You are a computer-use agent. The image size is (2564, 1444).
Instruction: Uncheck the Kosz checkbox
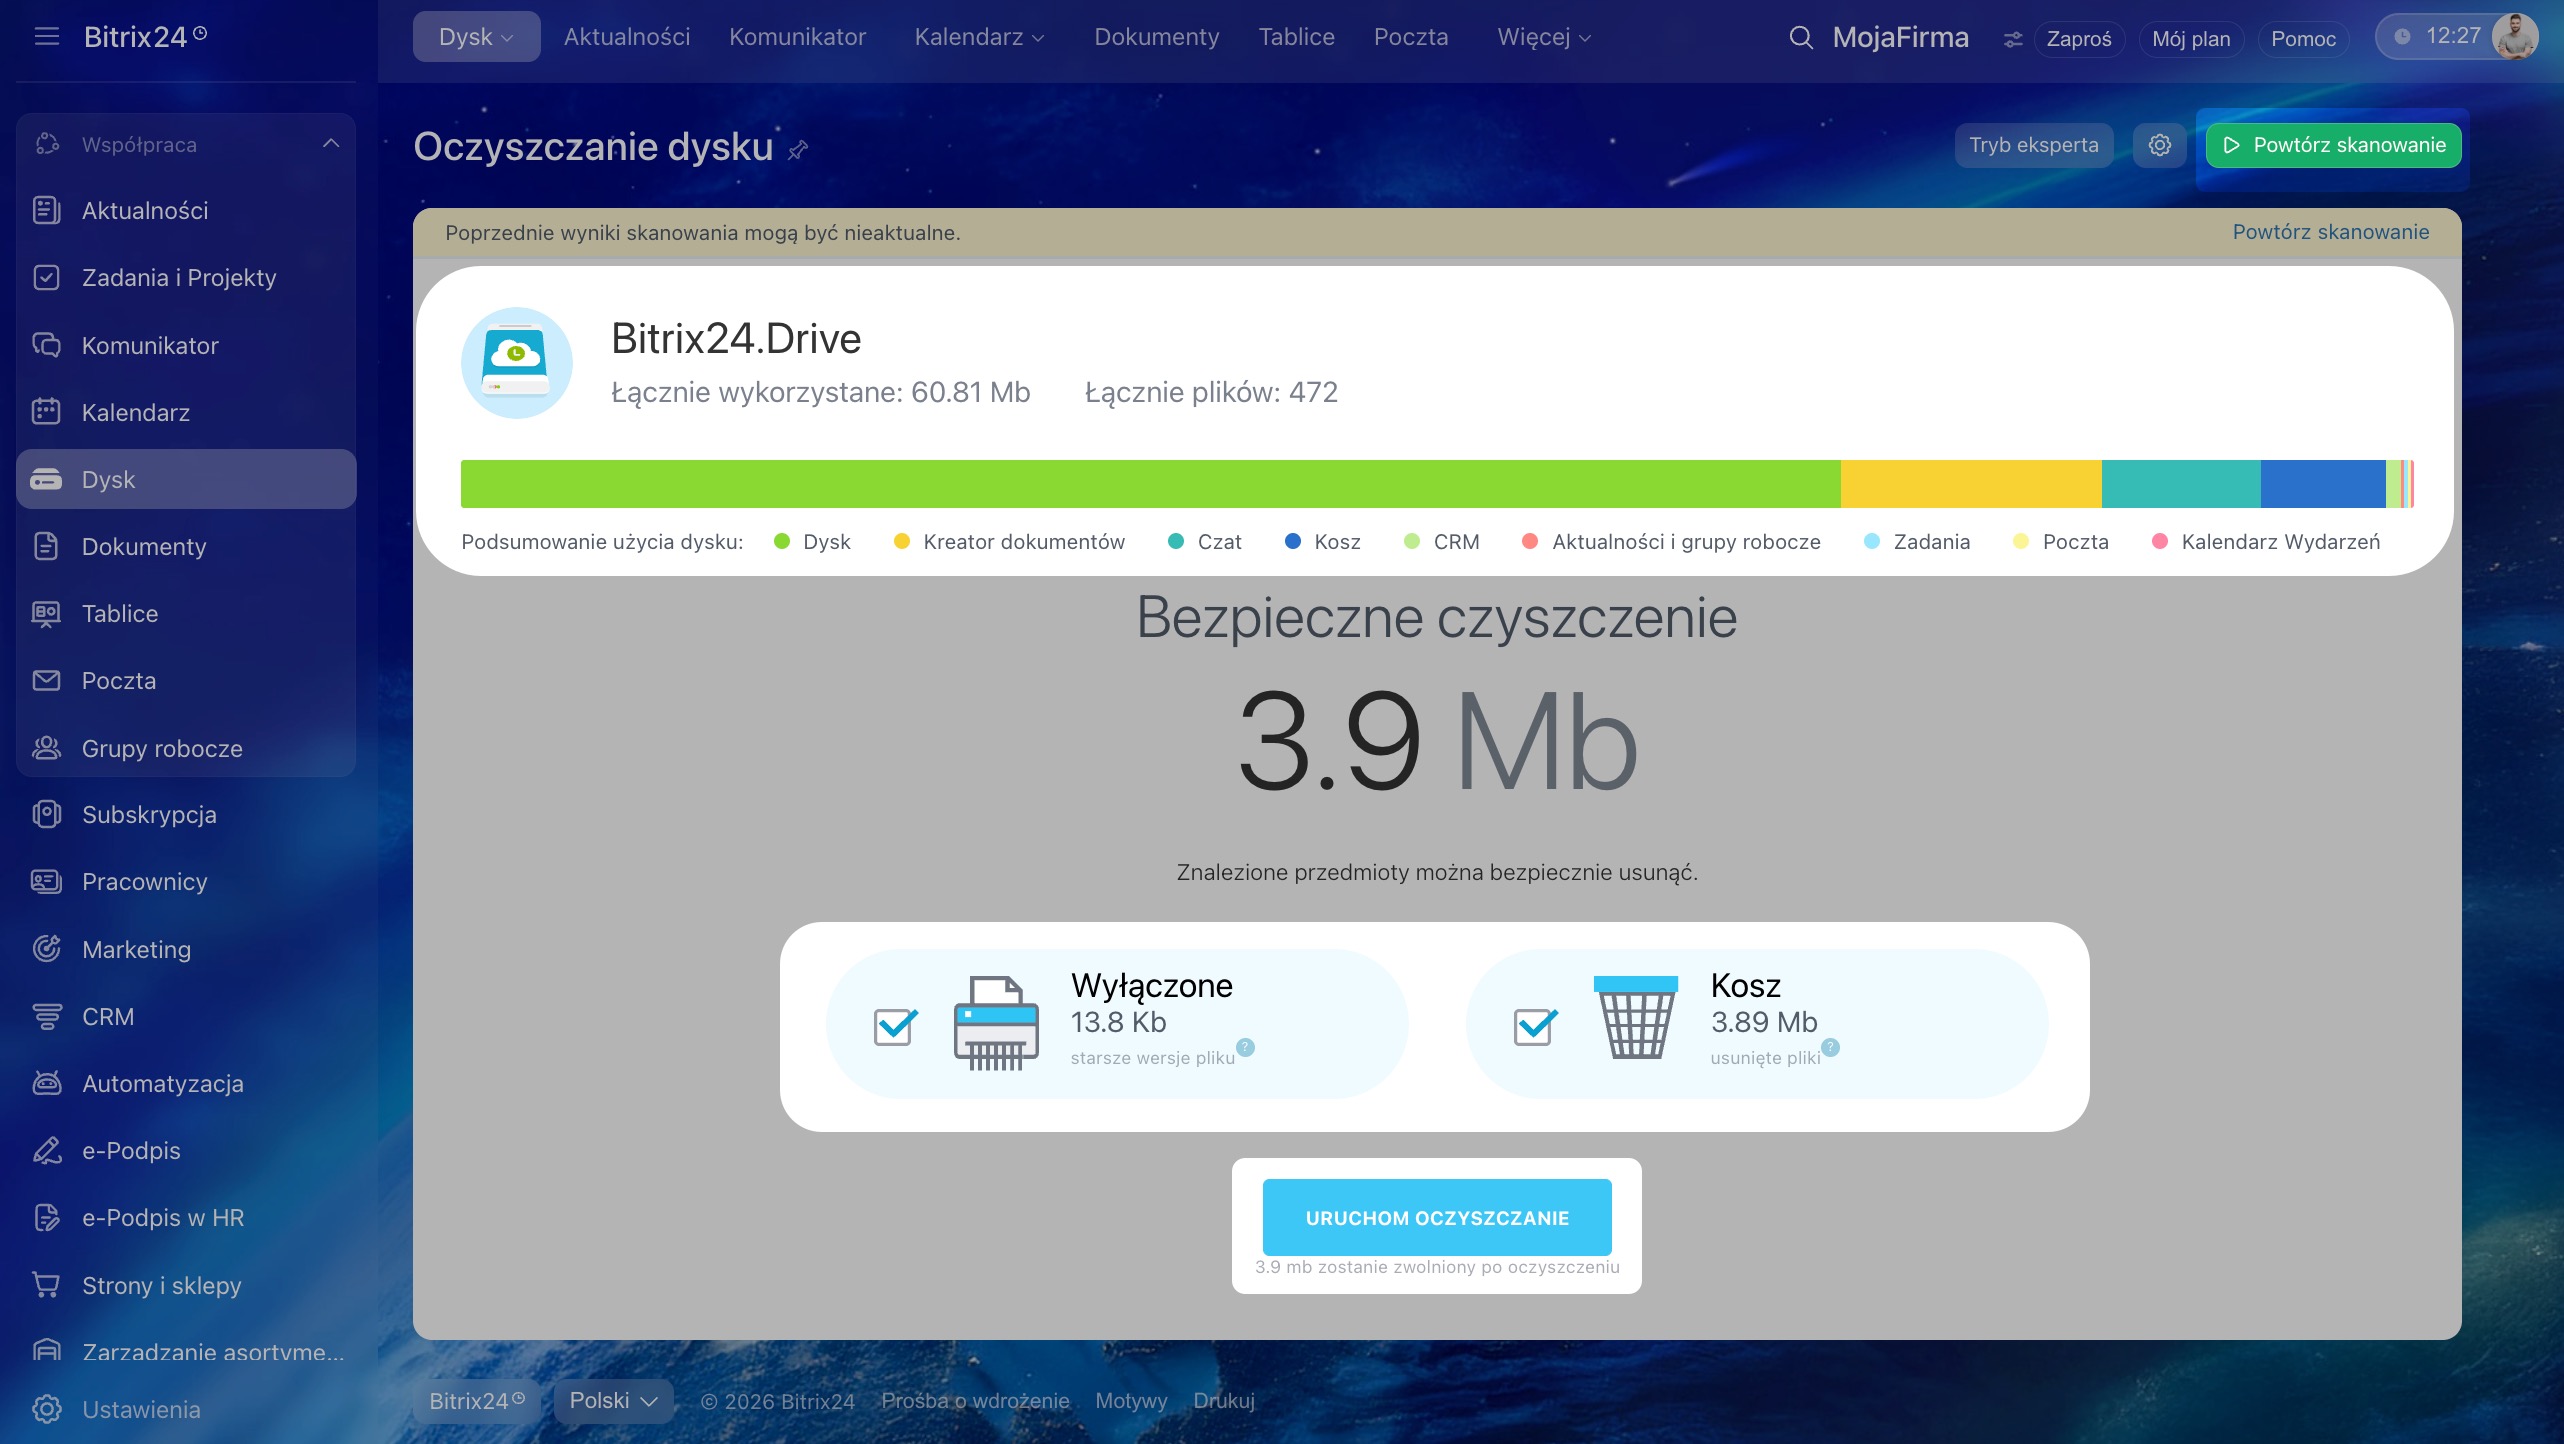pyautogui.click(x=1534, y=1026)
